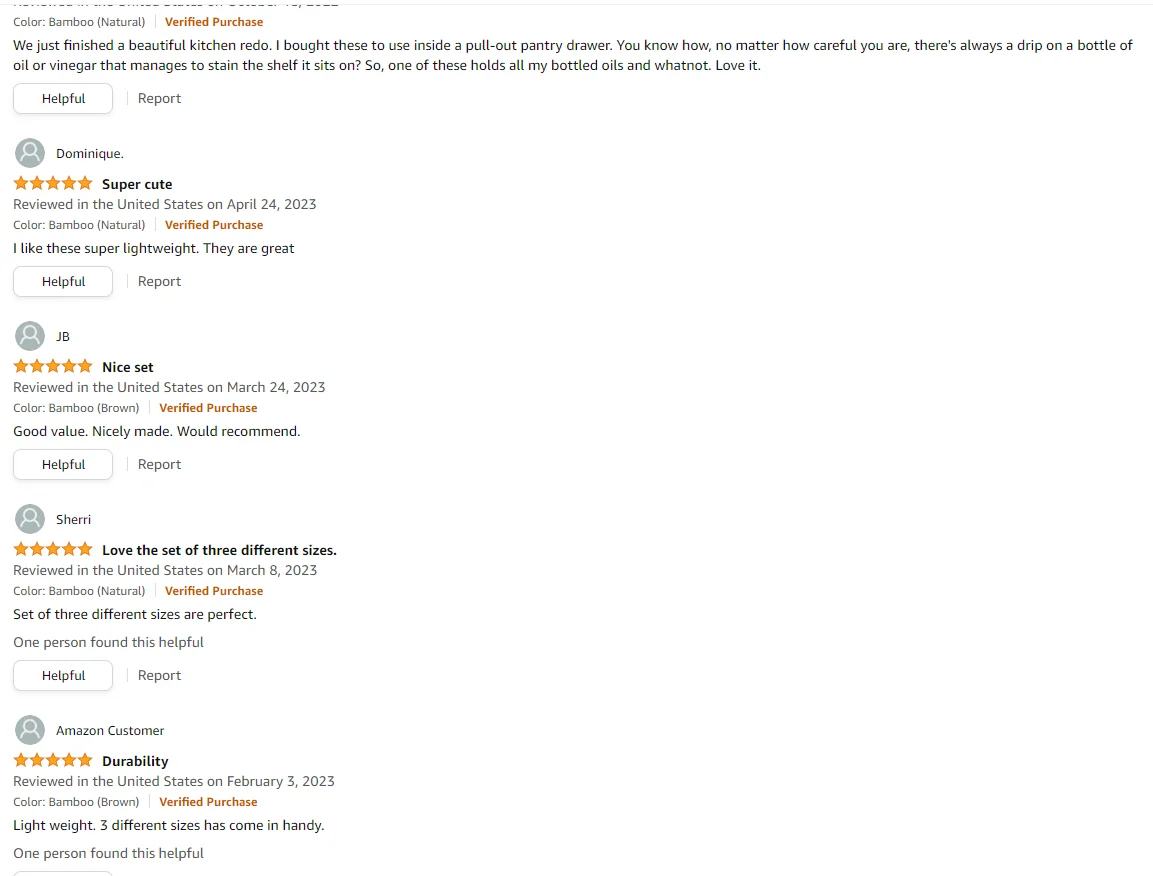Report Sherri's review
This screenshot has height=876, width=1153.
159,676
